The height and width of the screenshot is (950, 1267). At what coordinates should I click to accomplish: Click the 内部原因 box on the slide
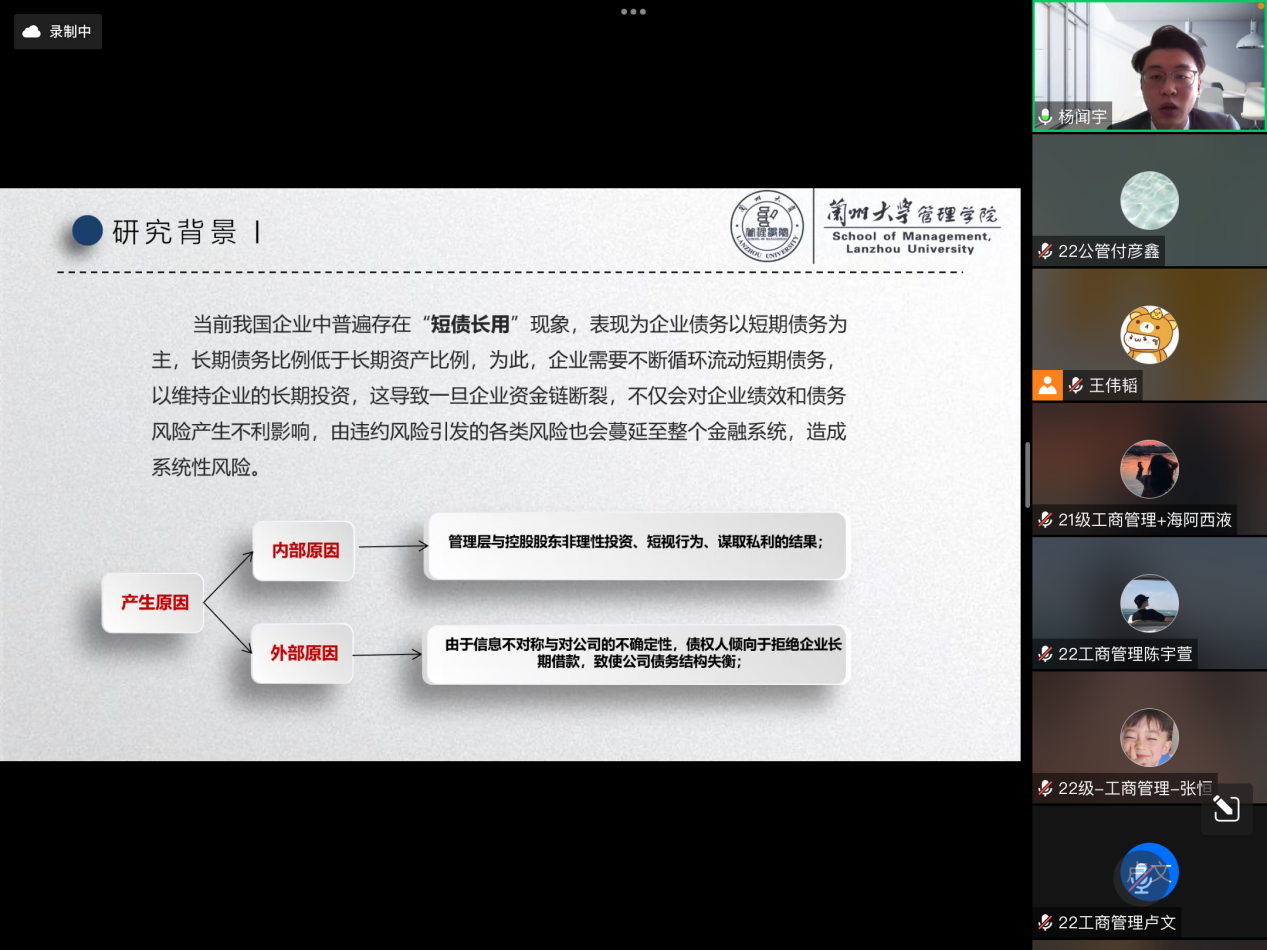(x=304, y=551)
